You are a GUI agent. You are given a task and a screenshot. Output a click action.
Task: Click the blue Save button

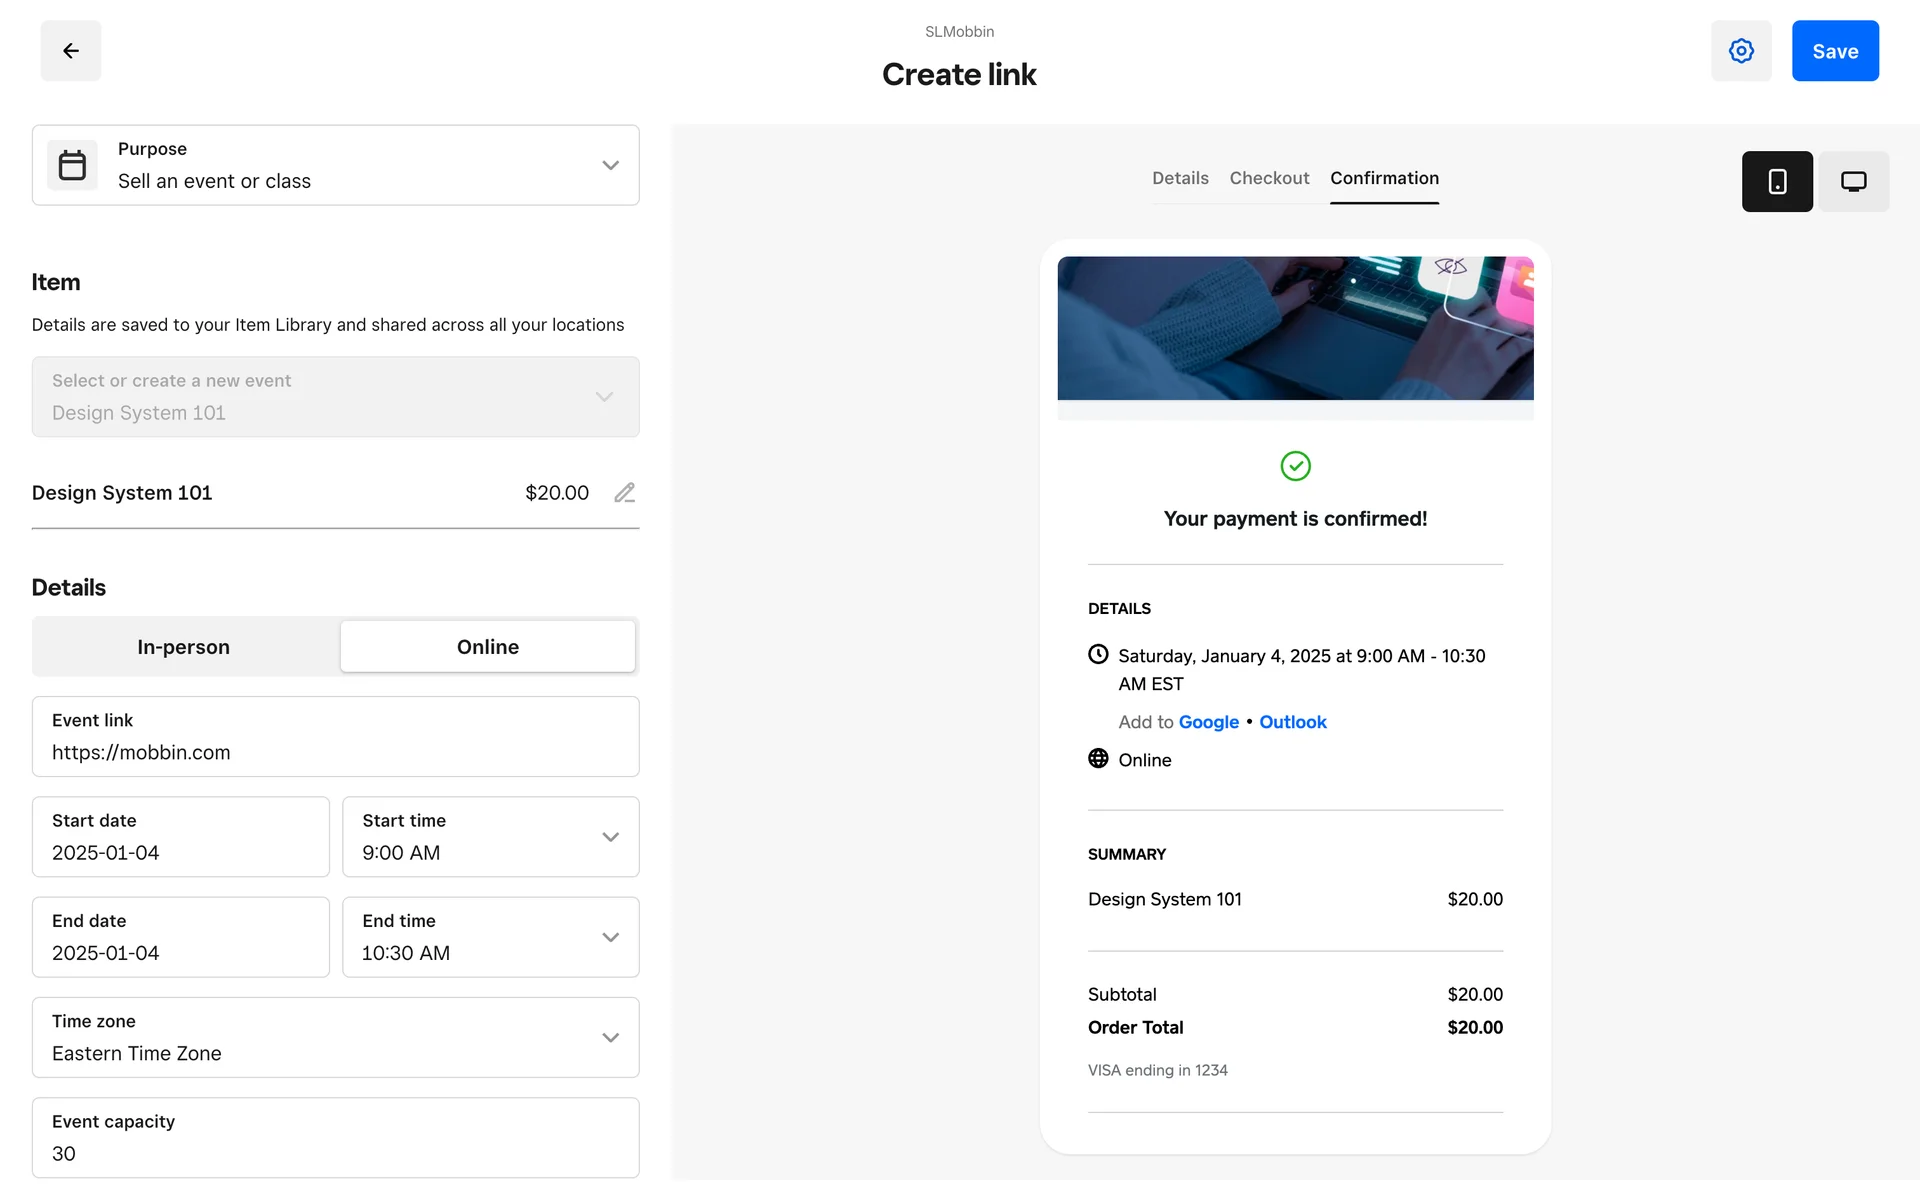pyautogui.click(x=1834, y=51)
